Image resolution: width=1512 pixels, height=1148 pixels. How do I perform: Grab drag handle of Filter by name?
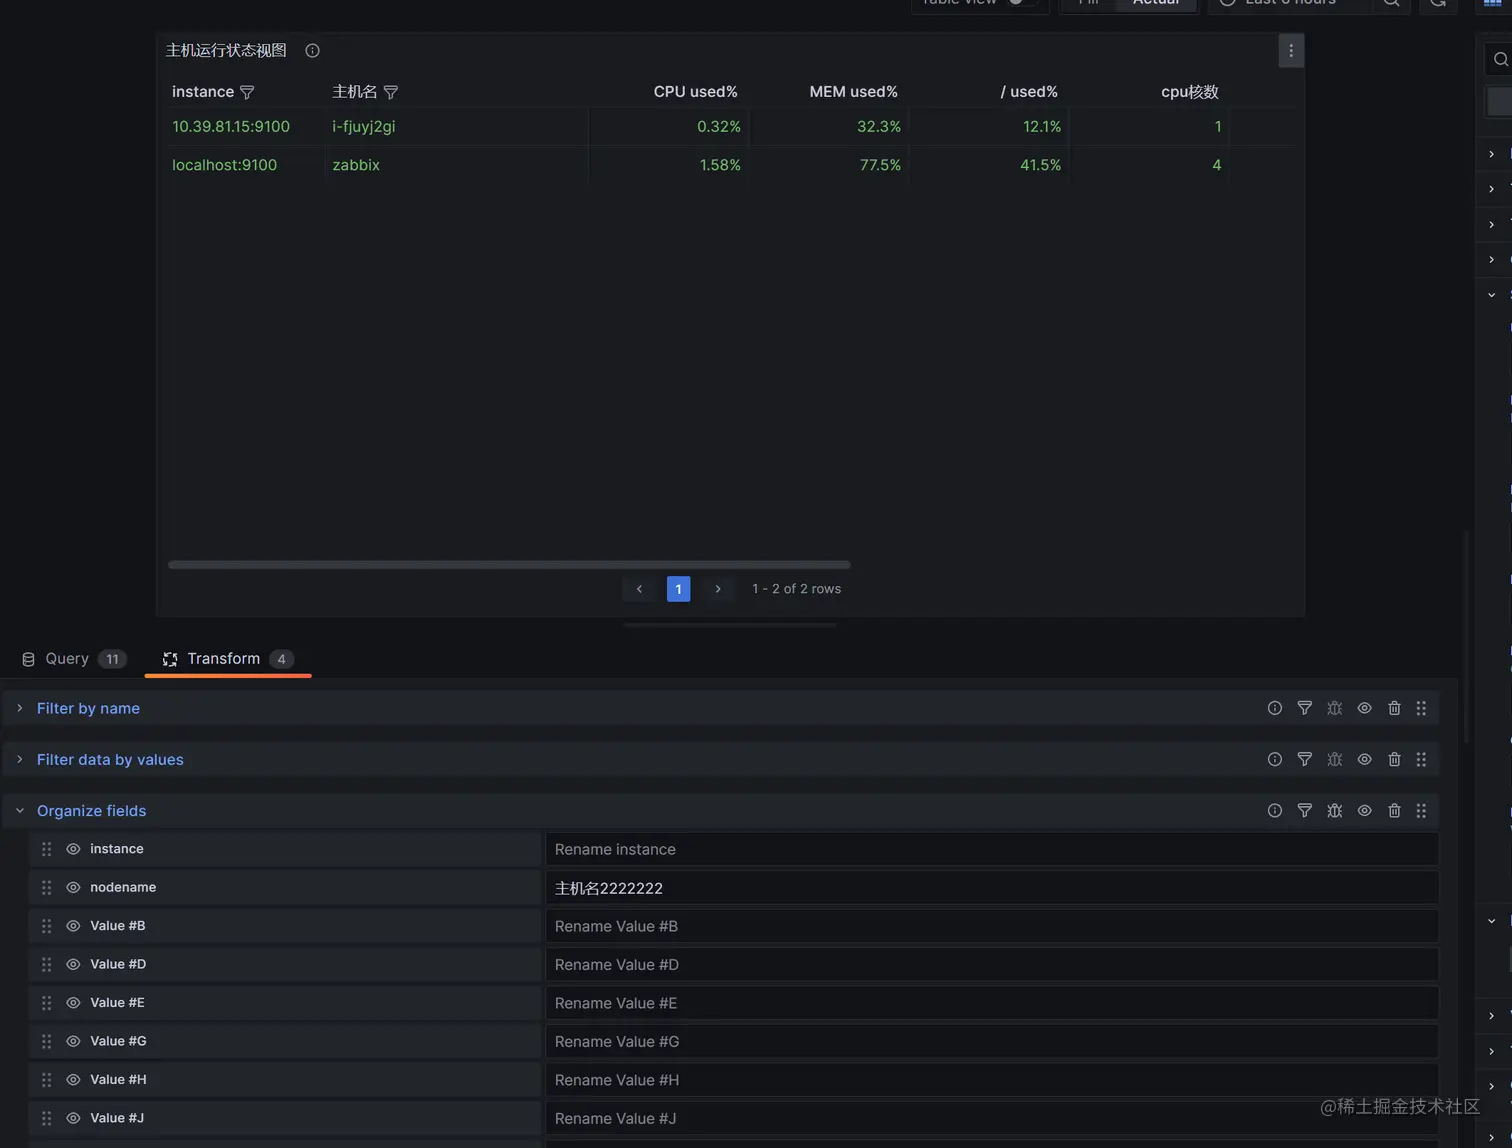pyautogui.click(x=1421, y=708)
